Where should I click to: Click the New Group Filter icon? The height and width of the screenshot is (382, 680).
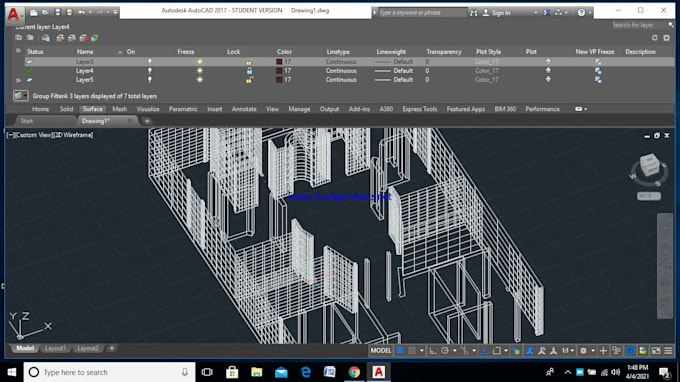(x=30, y=38)
